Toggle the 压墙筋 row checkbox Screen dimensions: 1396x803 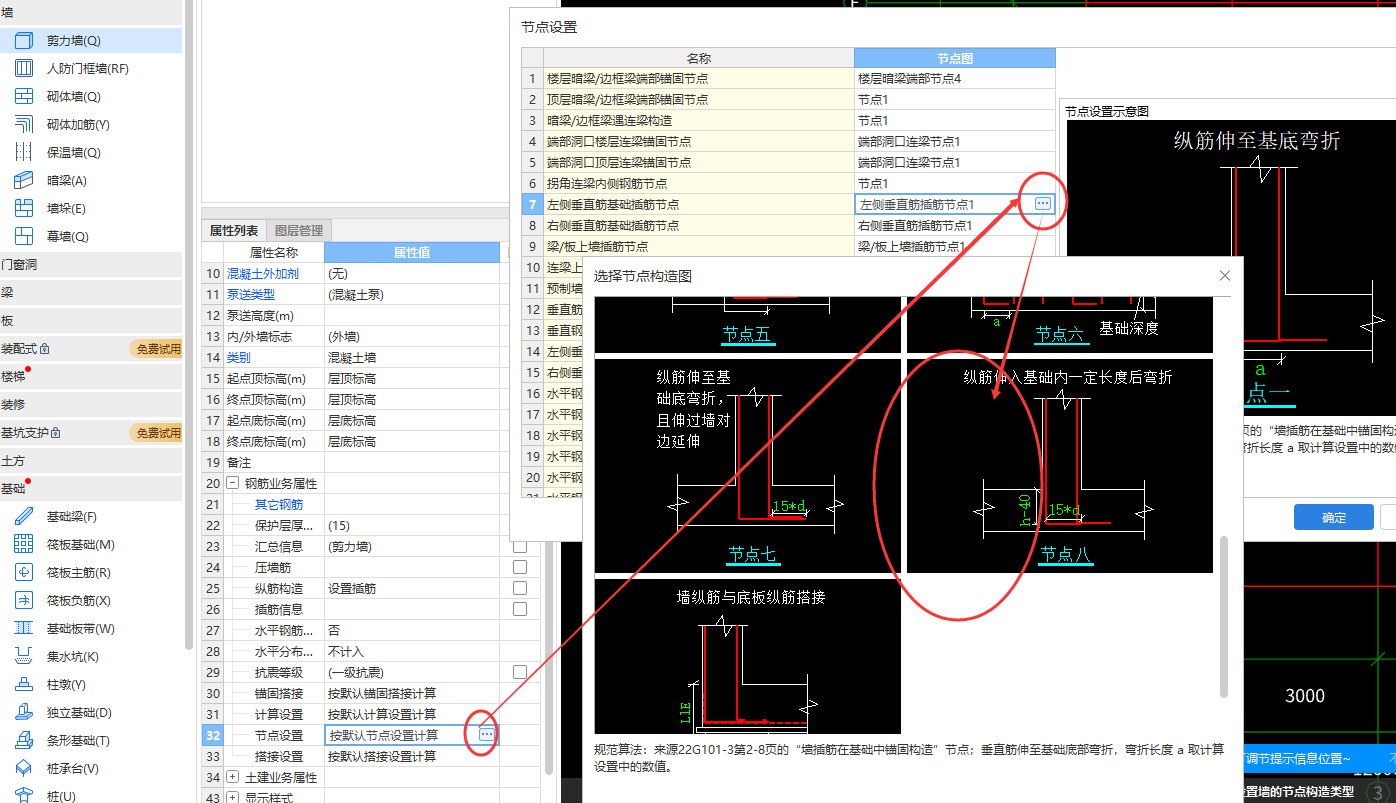520,567
